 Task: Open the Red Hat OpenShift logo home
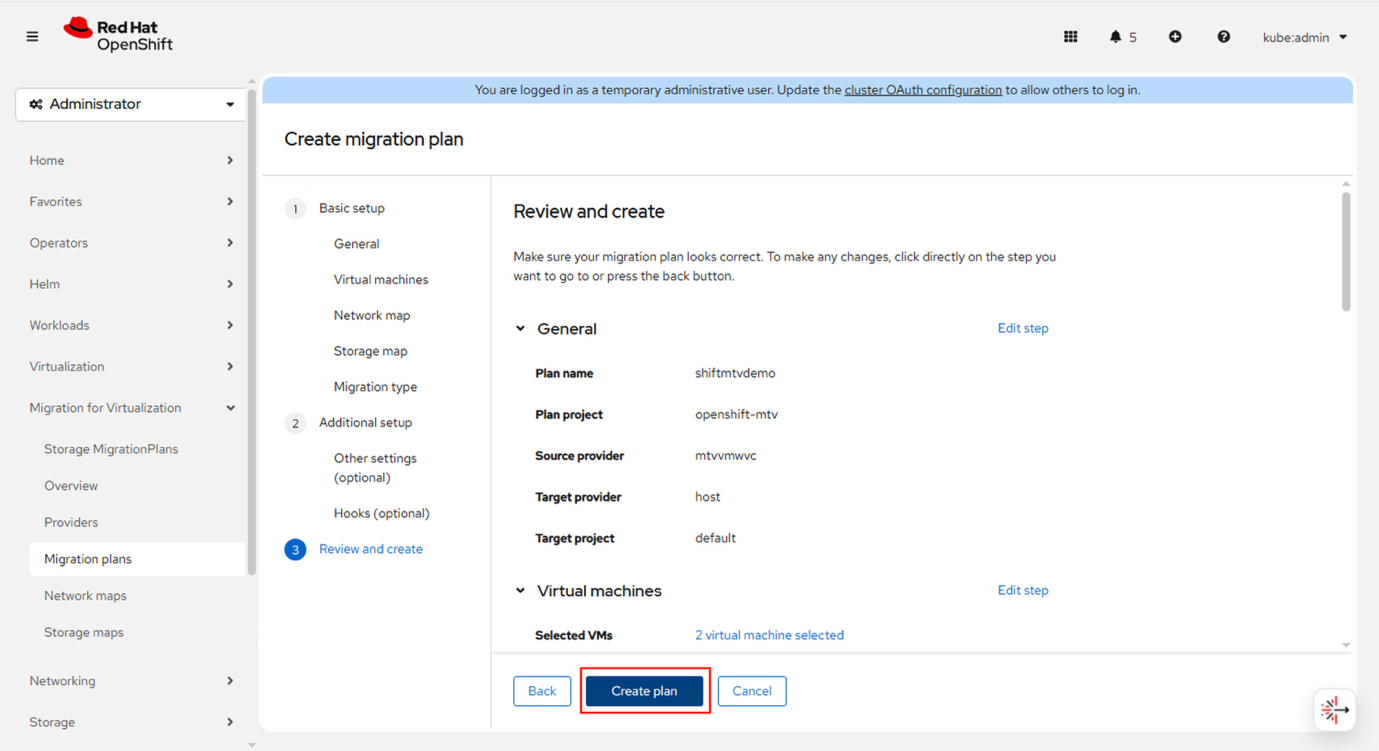point(118,35)
